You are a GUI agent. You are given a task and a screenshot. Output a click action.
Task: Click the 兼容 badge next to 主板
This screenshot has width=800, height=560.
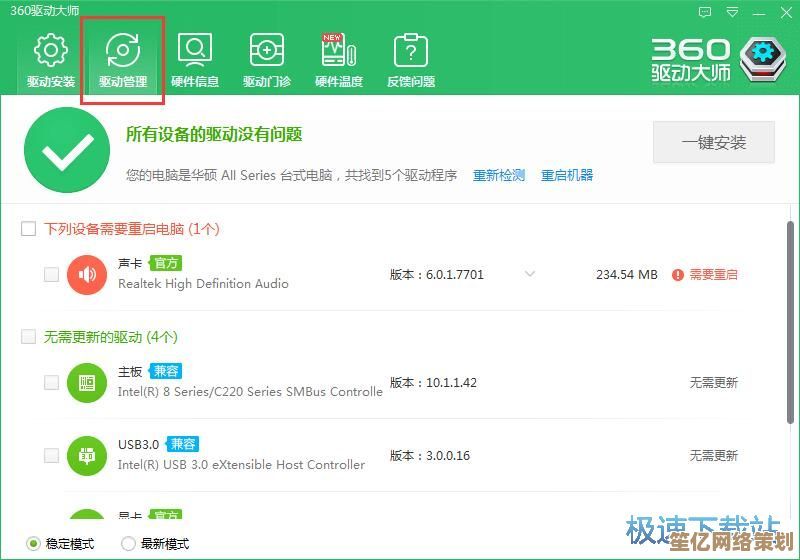tap(165, 371)
